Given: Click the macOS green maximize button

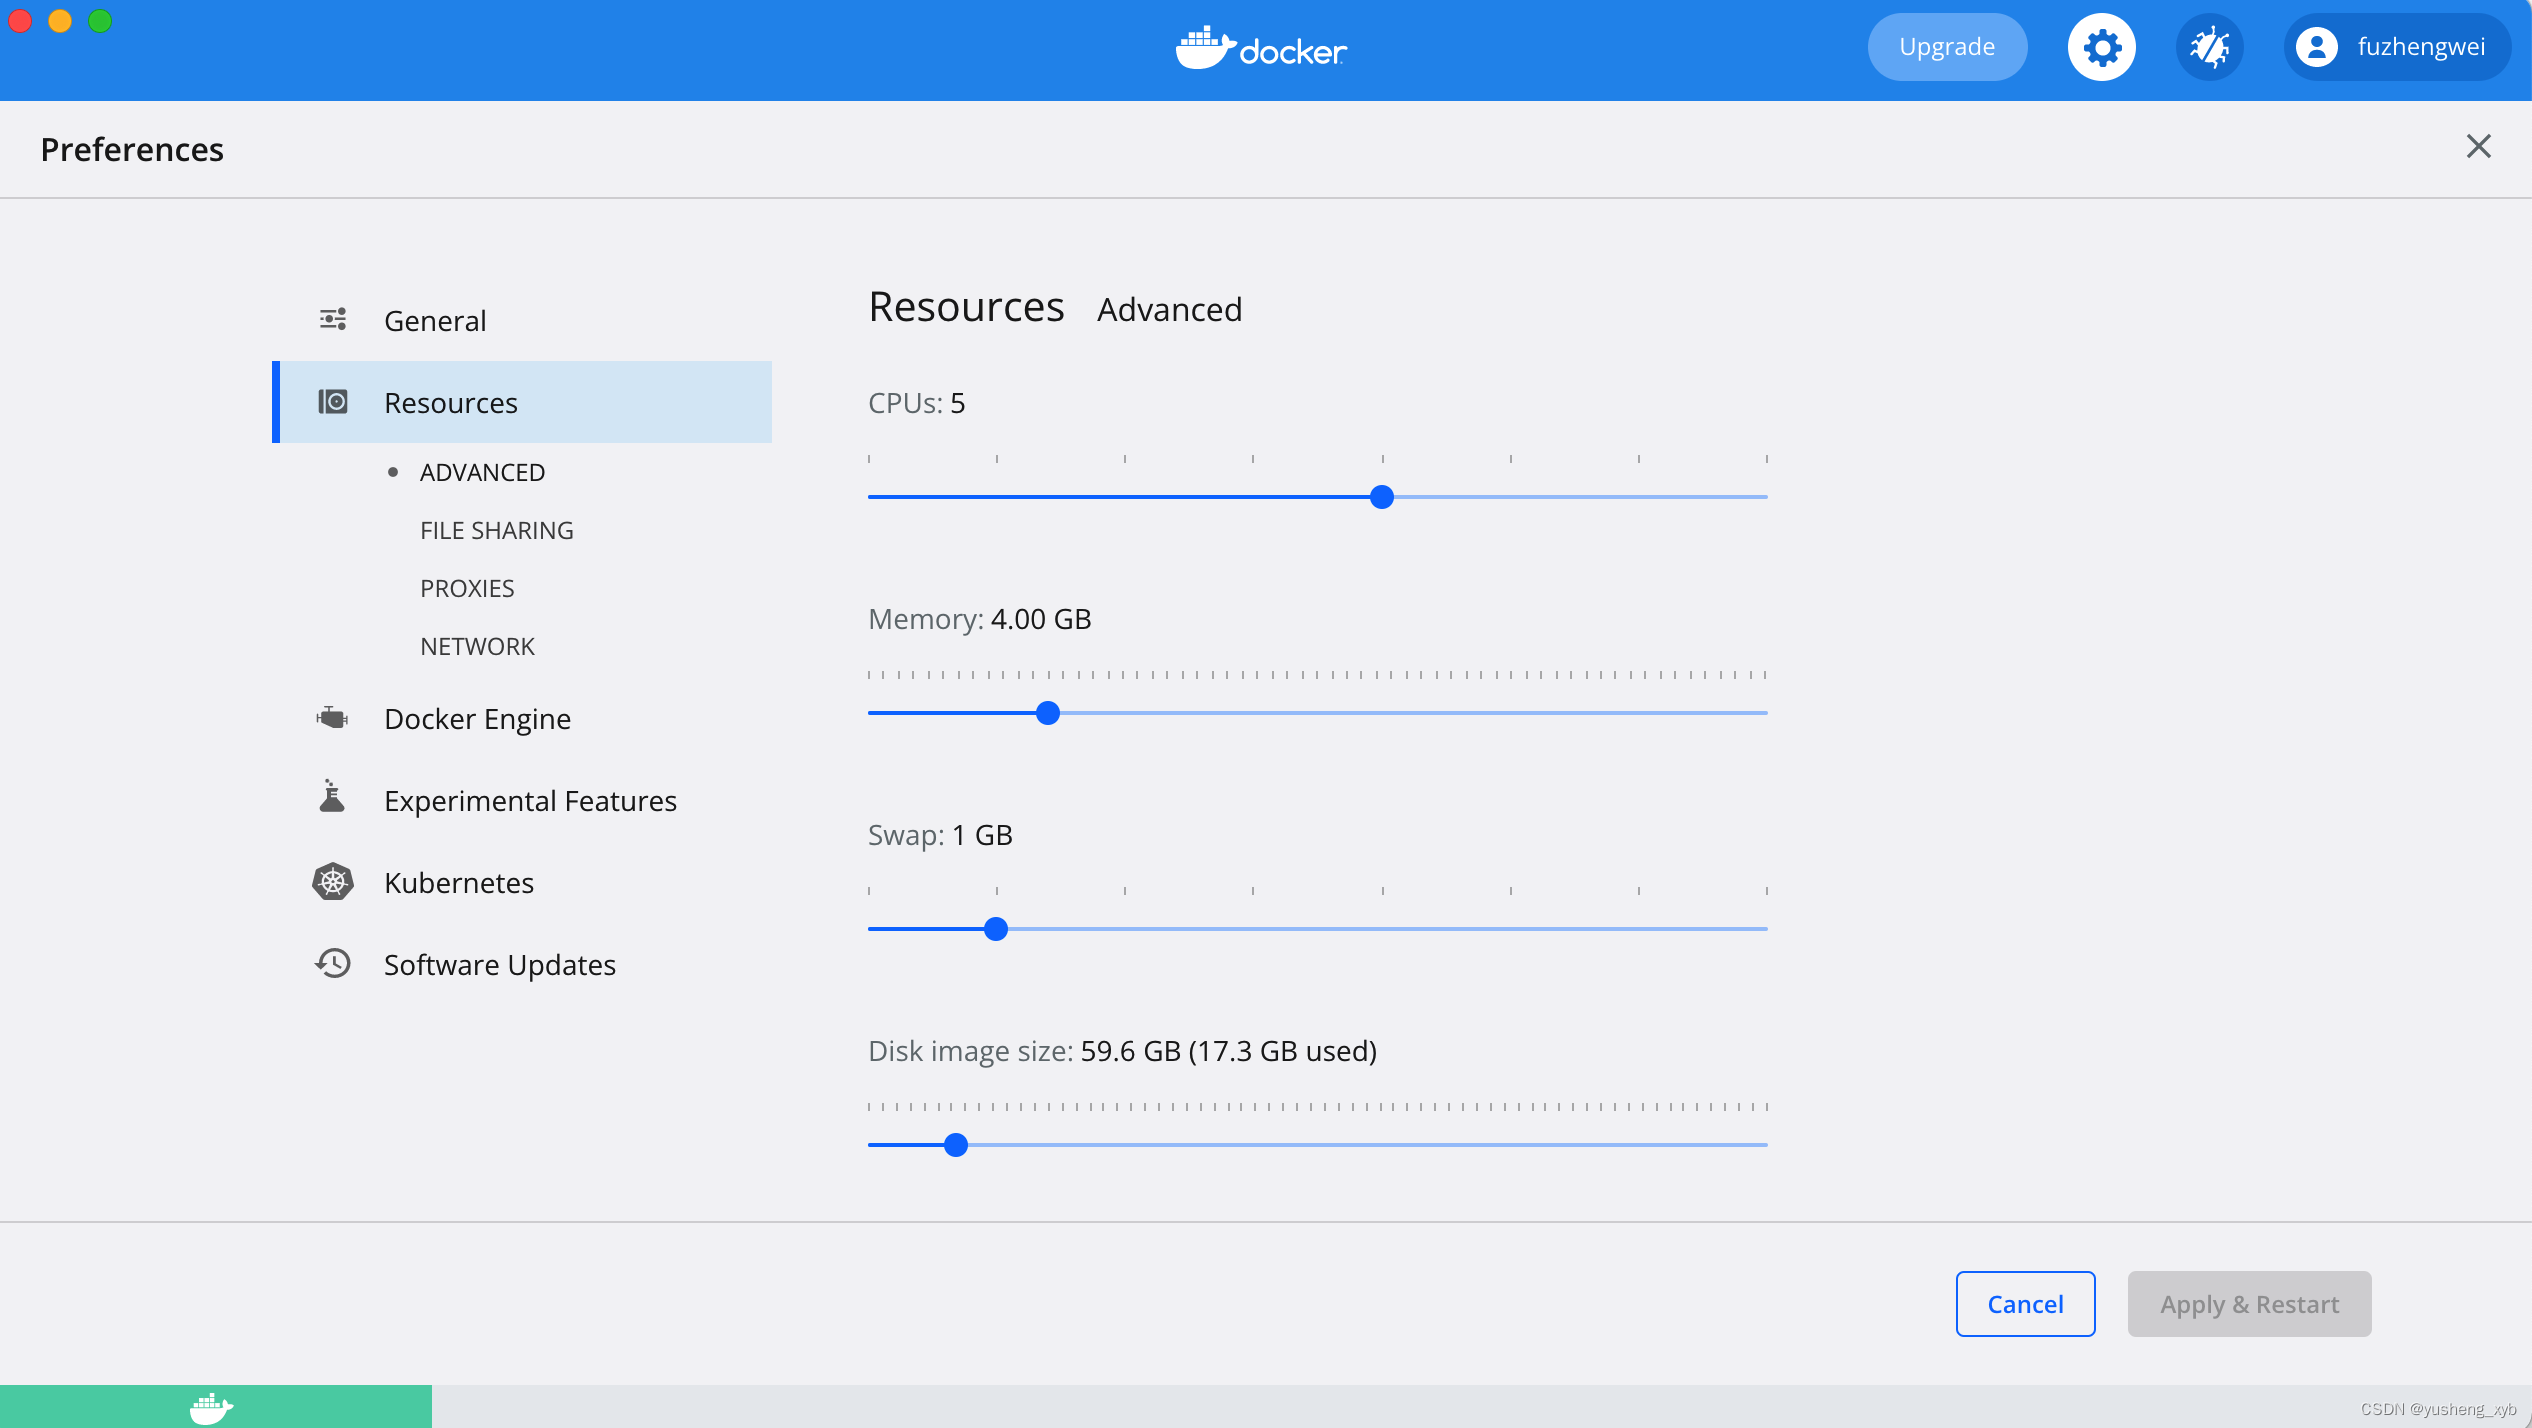Looking at the screenshot, I should point(99,21).
